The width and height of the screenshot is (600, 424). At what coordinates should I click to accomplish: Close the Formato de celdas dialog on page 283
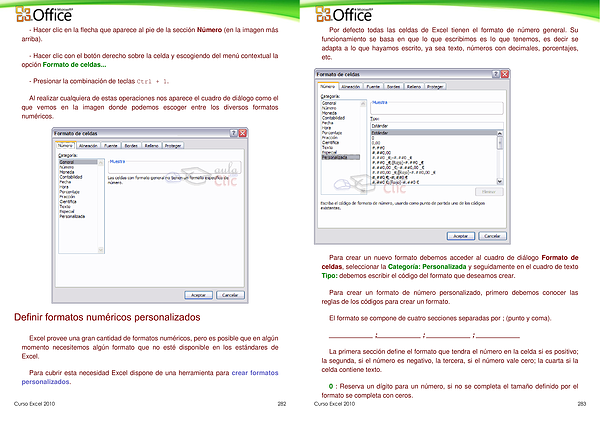click(505, 74)
